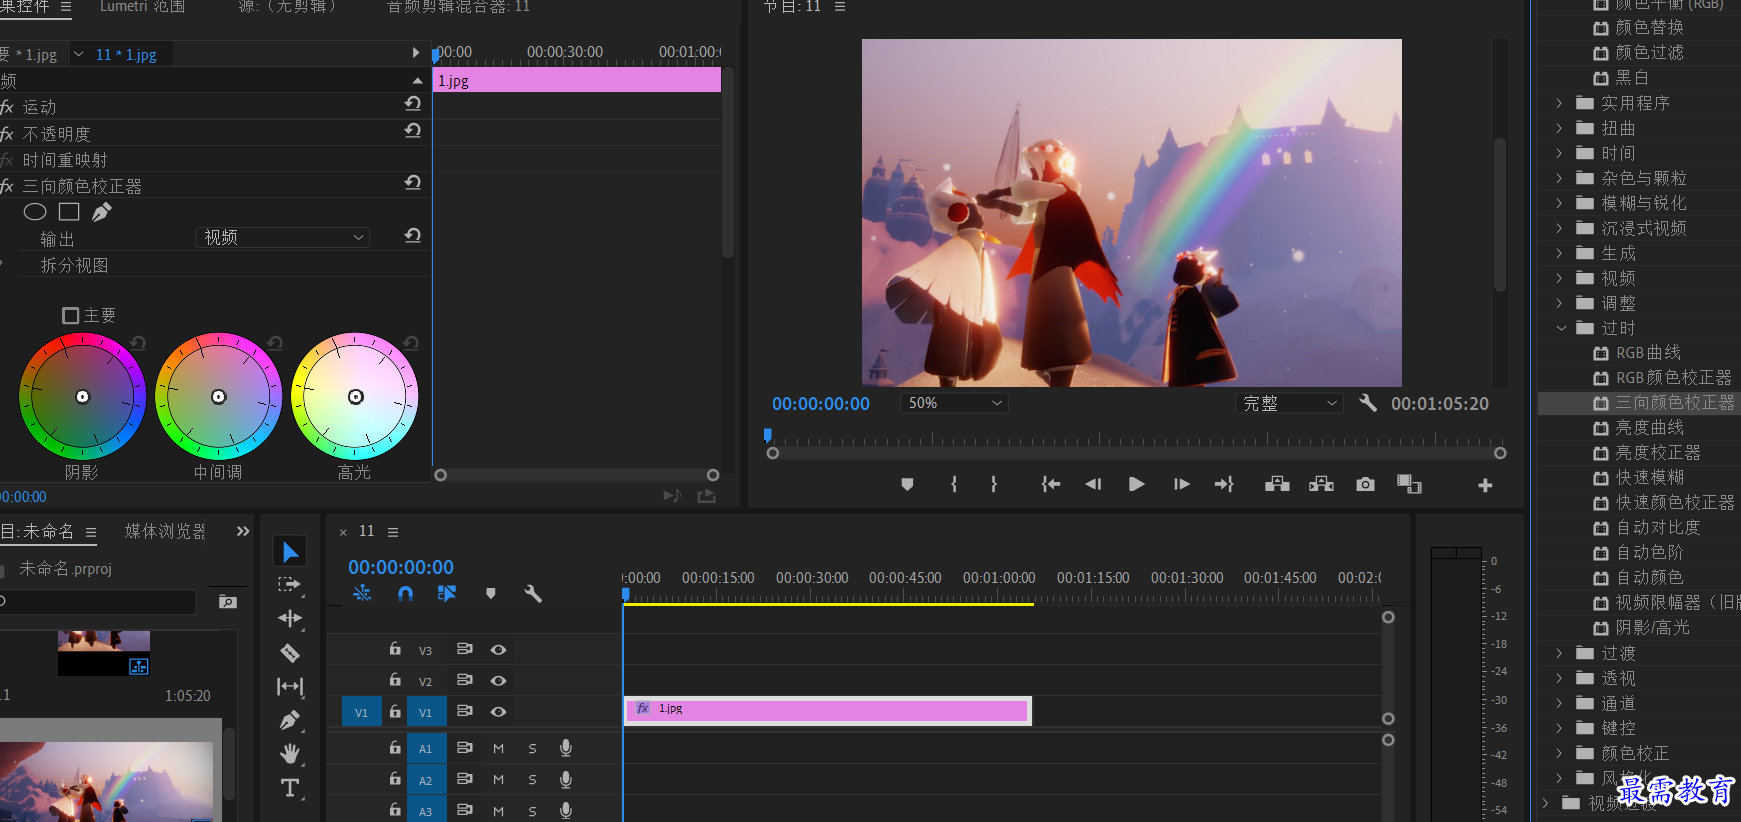Open the sequence 11 timeline panel menu

(x=393, y=532)
